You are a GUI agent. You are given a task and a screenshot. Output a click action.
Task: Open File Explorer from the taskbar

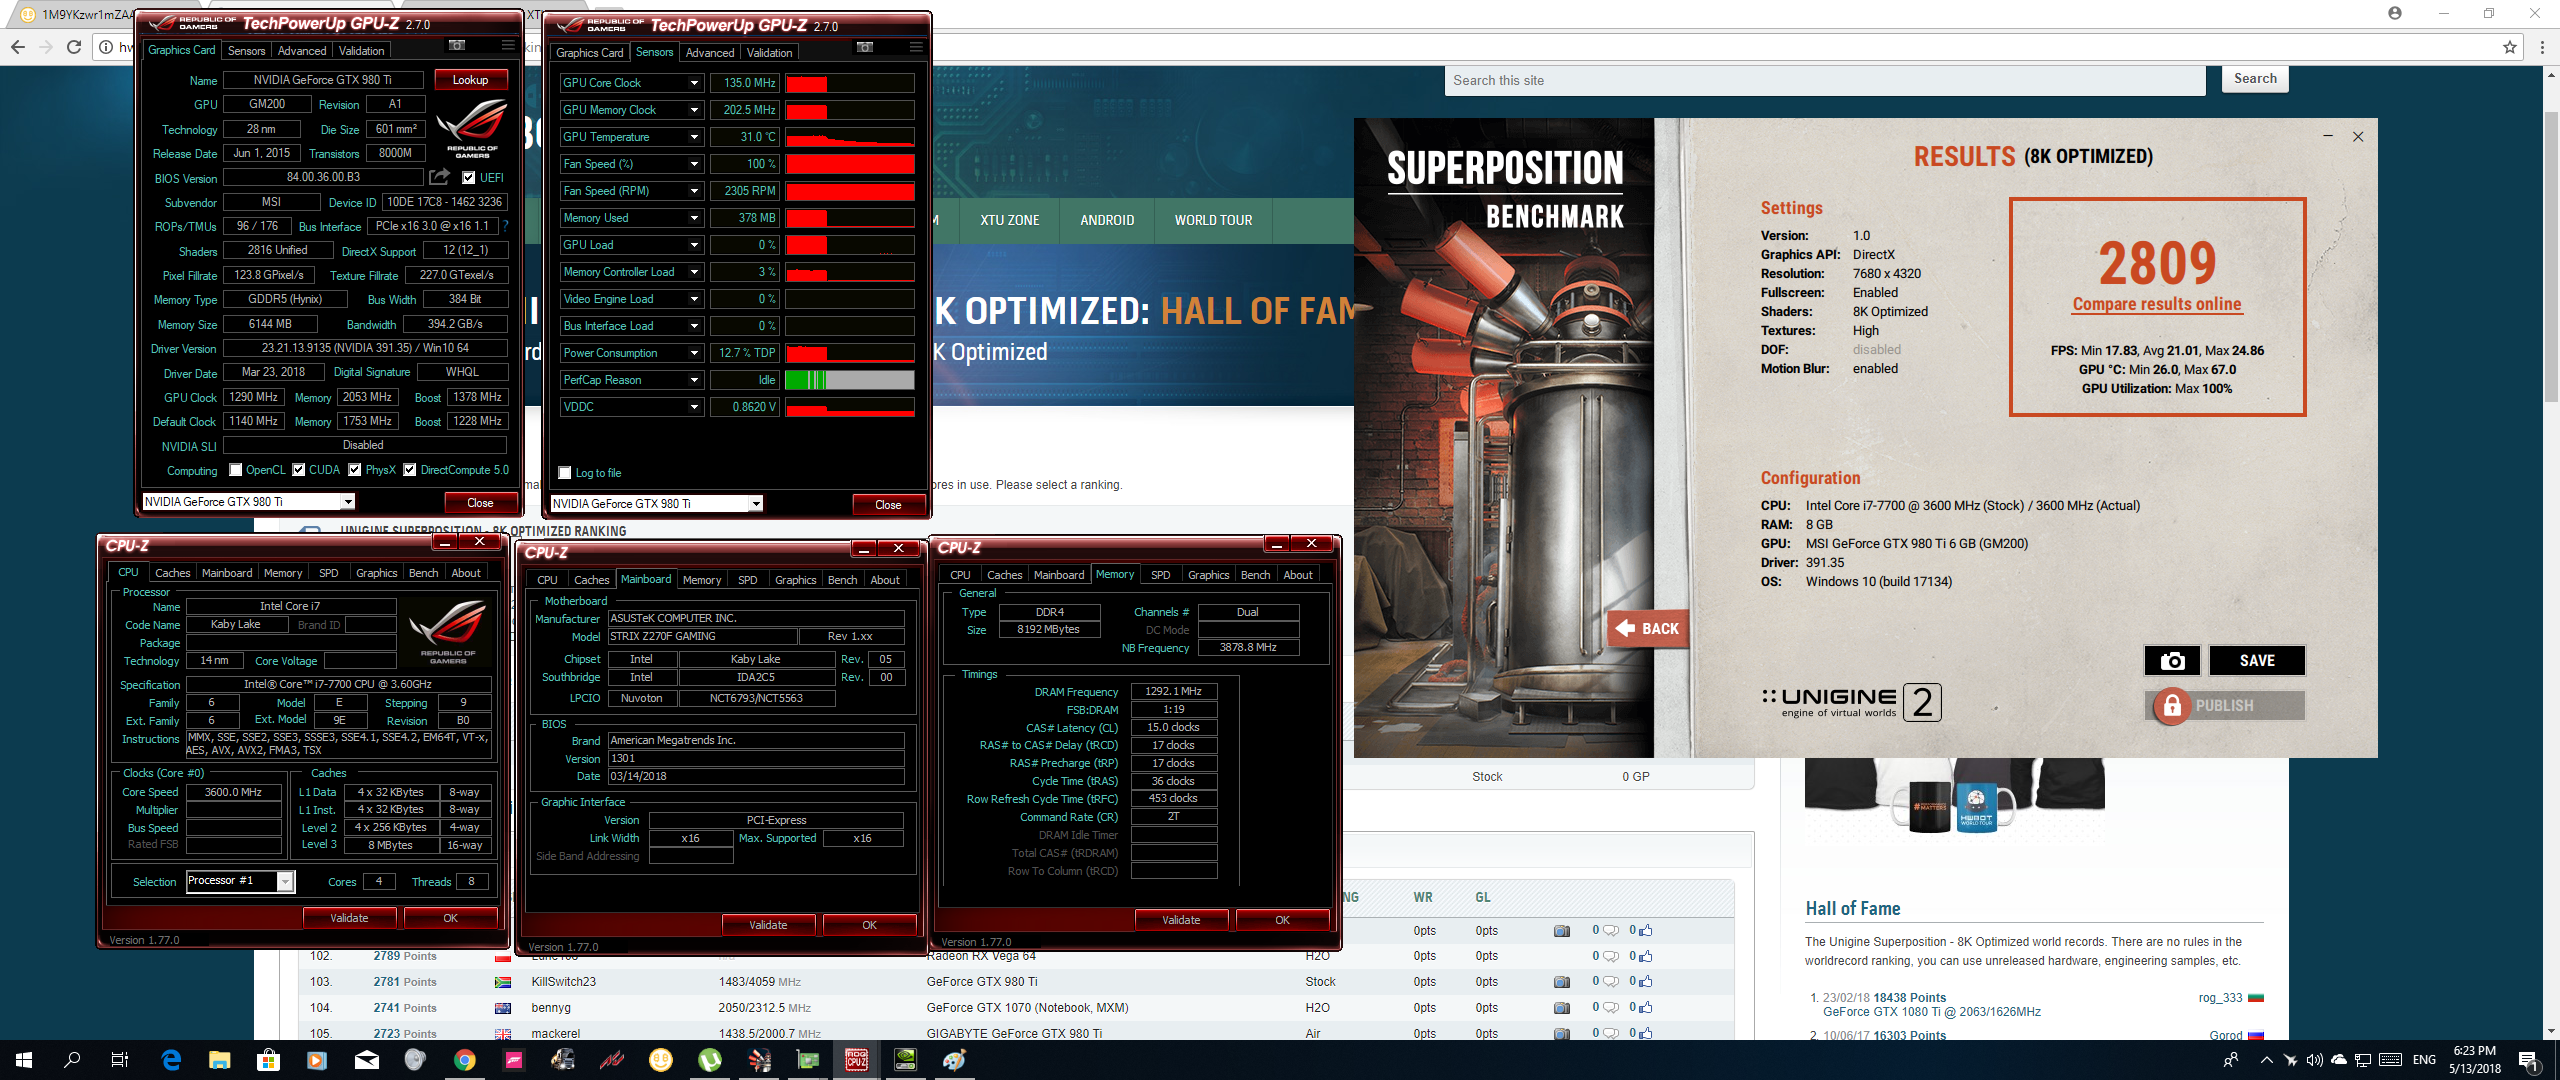point(220,1060)
